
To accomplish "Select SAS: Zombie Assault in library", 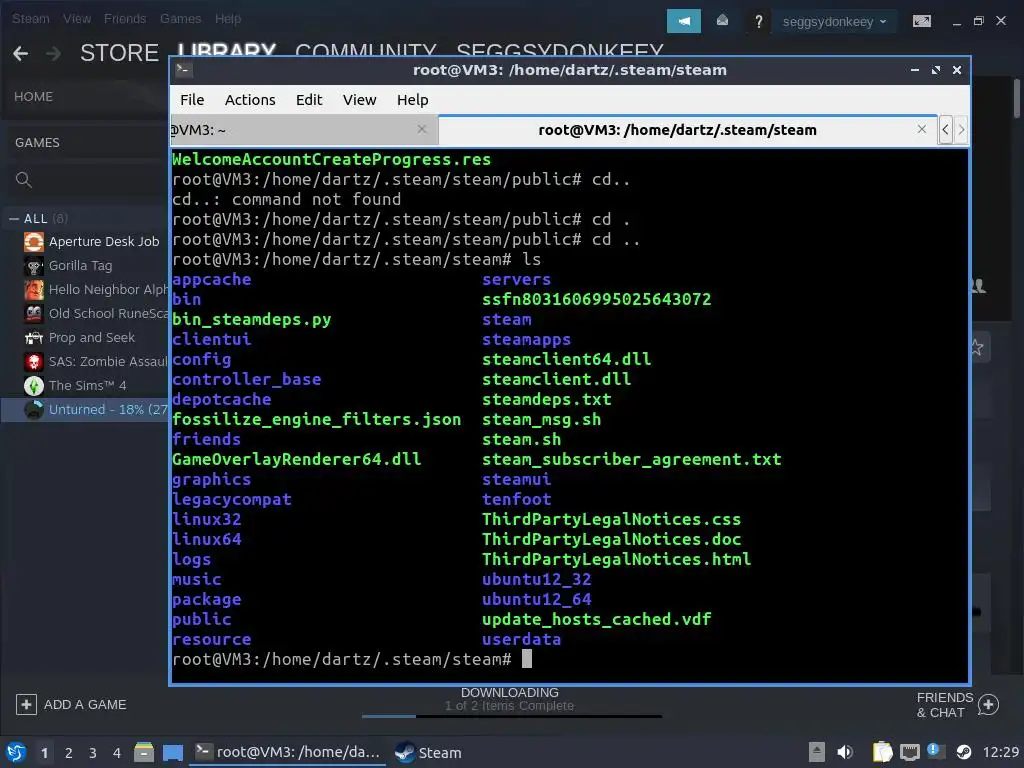I will tap(108, 362).
